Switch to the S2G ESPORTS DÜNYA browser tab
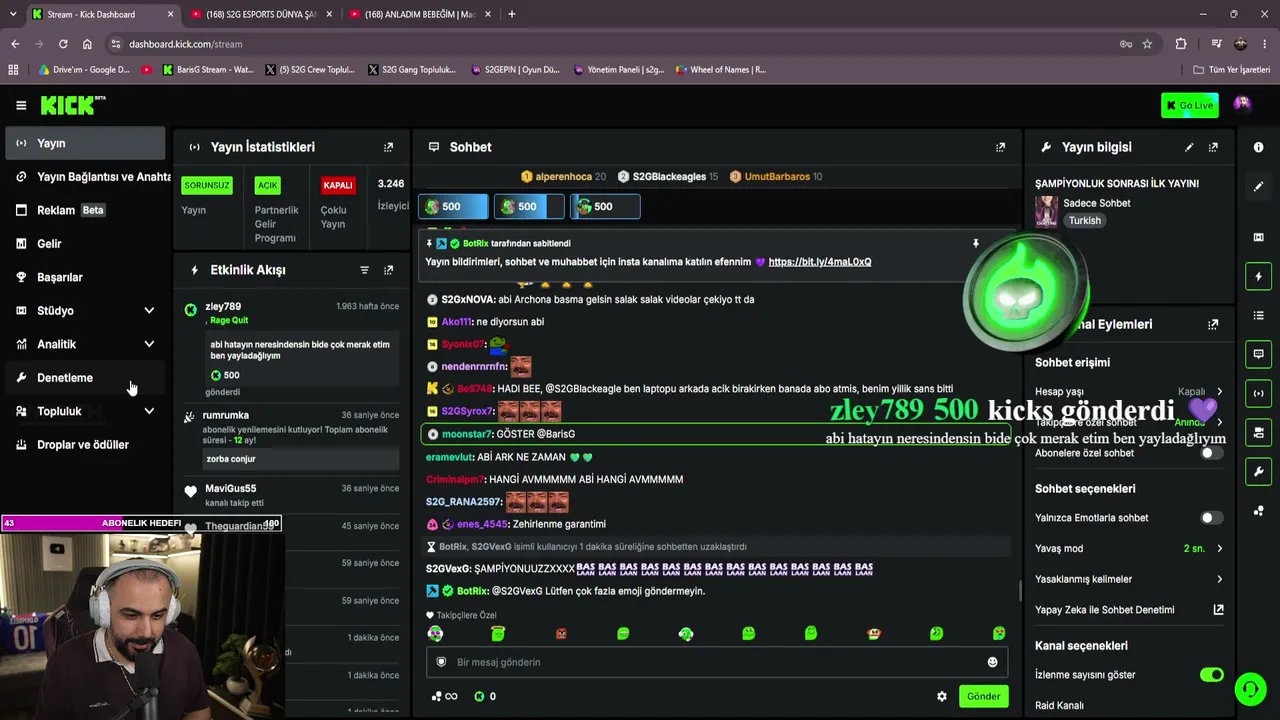Image resolution: width=1280 pixels, height=720 pixels. tap(261, 14)
